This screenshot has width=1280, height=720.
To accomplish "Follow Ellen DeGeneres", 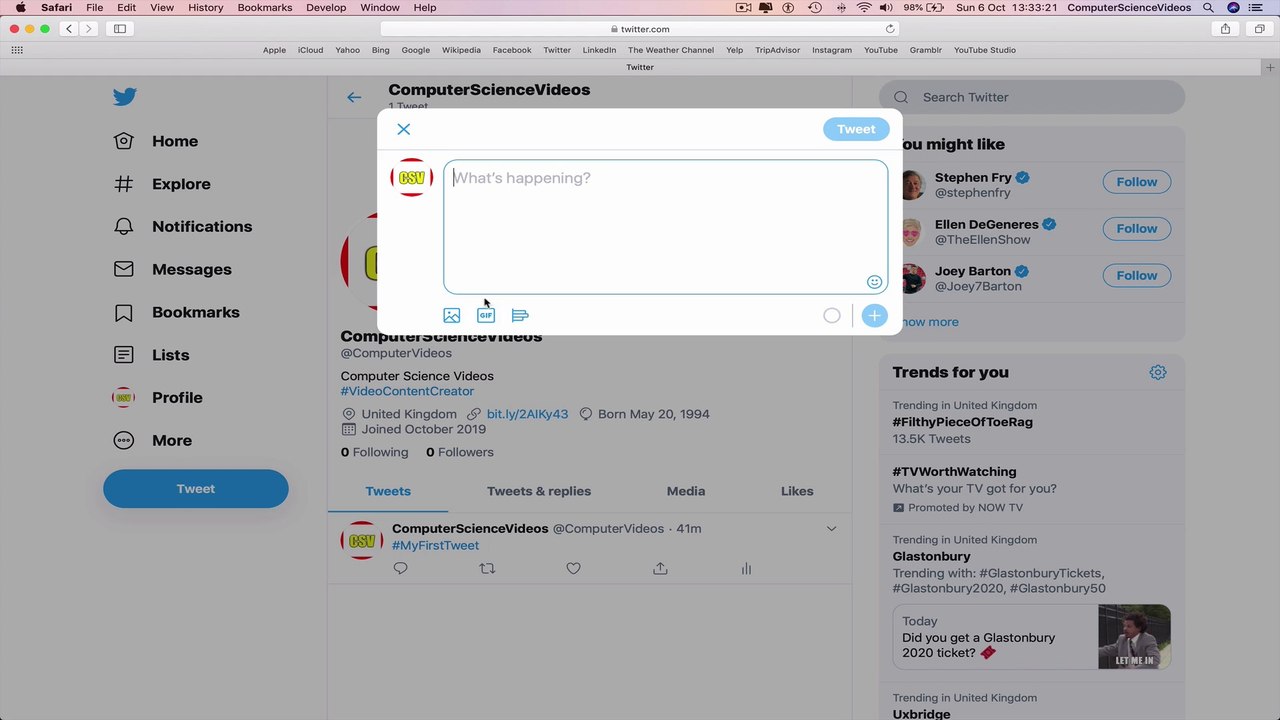I will [x=1137, y=229].
